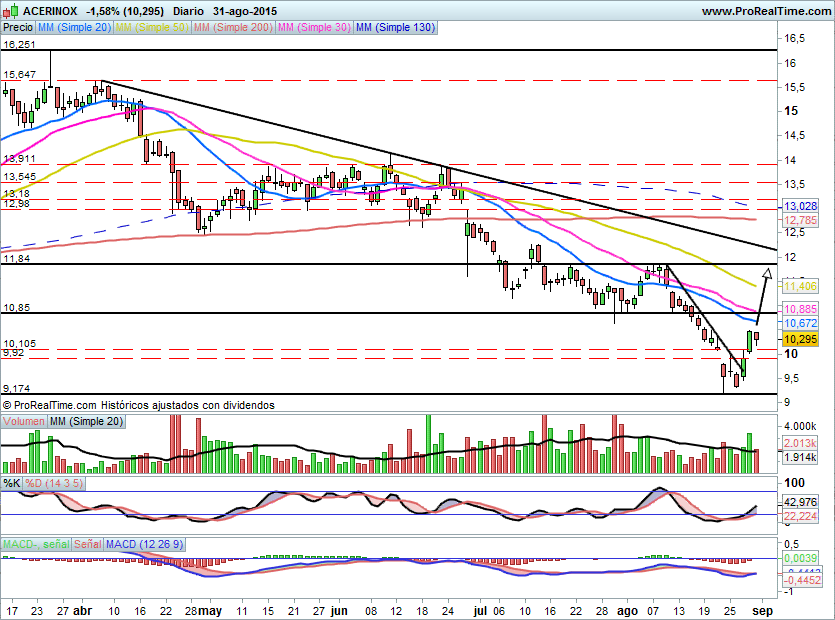Screen dimensions: 835x620
Task: Click the 42,976 stochastic %K value
Action: 800,502
